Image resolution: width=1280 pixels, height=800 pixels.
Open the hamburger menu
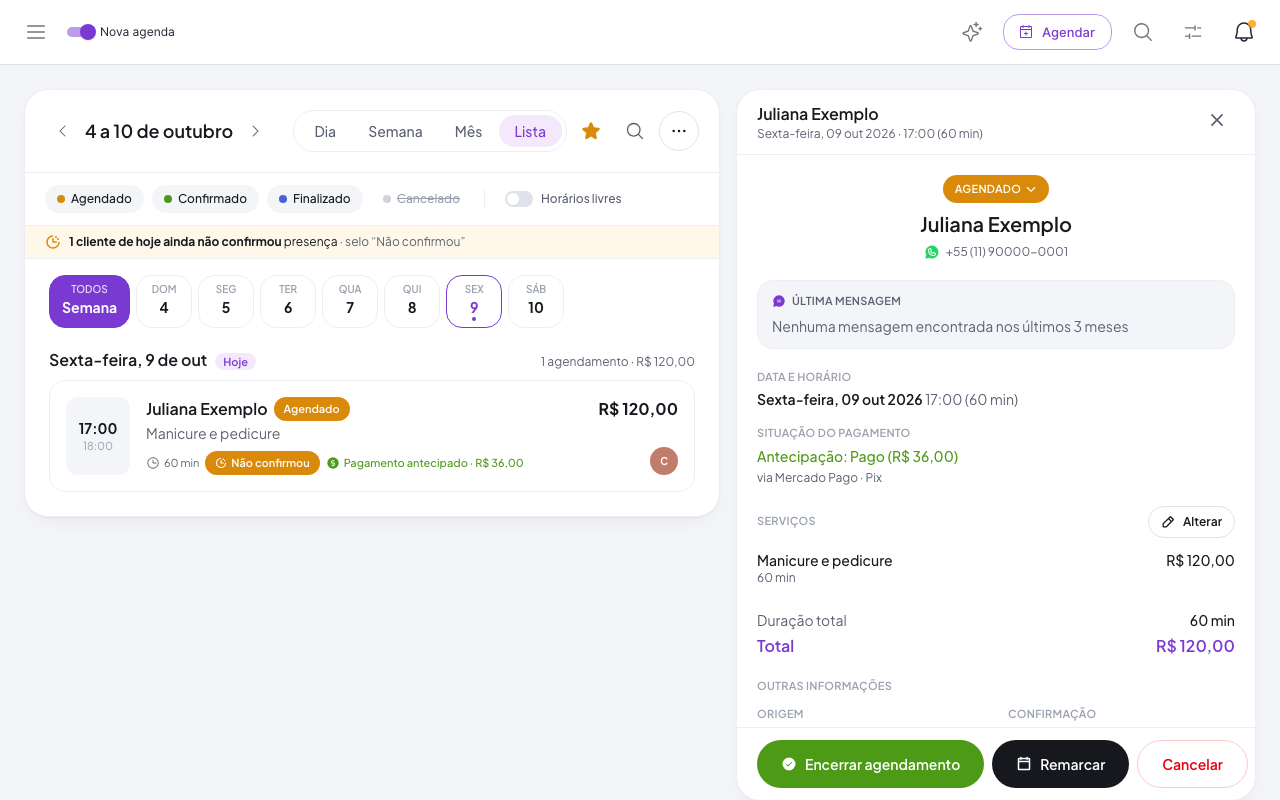click(36, 32)
